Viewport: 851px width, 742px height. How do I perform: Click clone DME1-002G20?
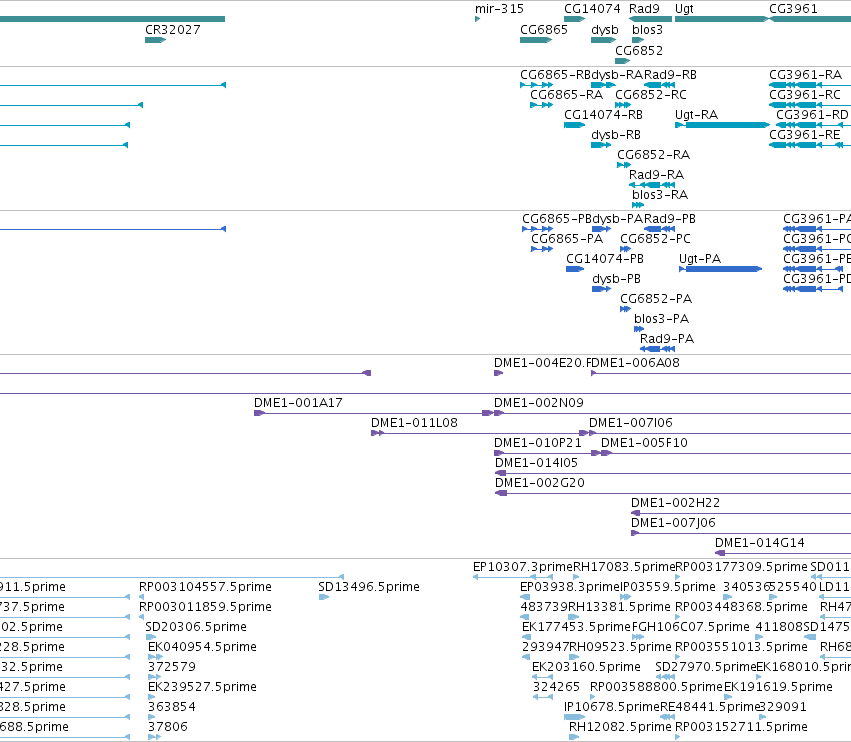click(x=673, y=493)
